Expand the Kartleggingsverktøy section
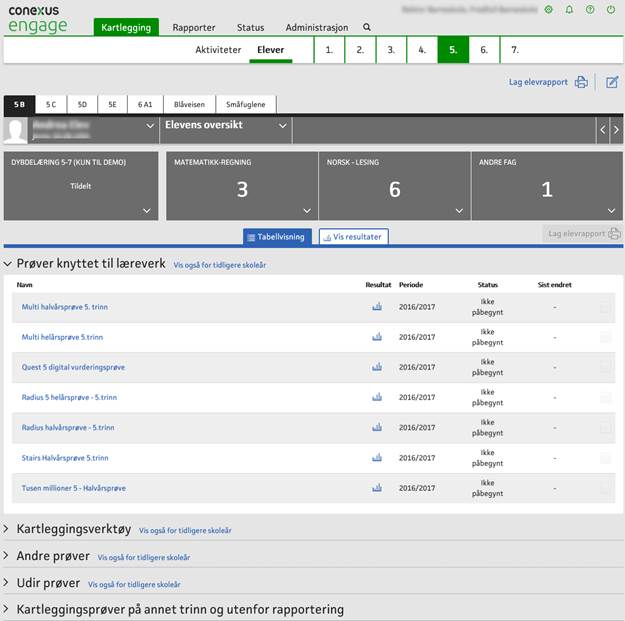 coord(9,528)
